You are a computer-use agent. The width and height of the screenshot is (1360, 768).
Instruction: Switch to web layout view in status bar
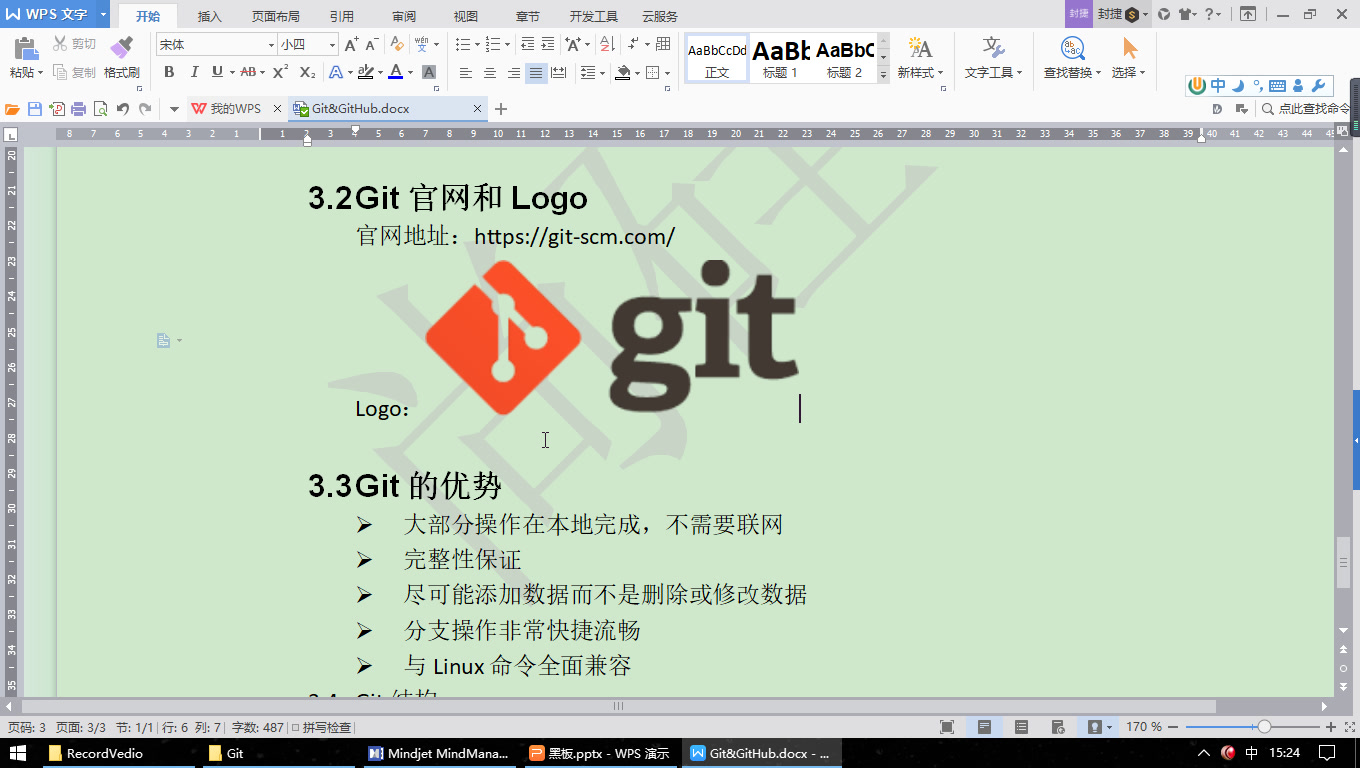pyautogui.click(x=1059, y=727)
